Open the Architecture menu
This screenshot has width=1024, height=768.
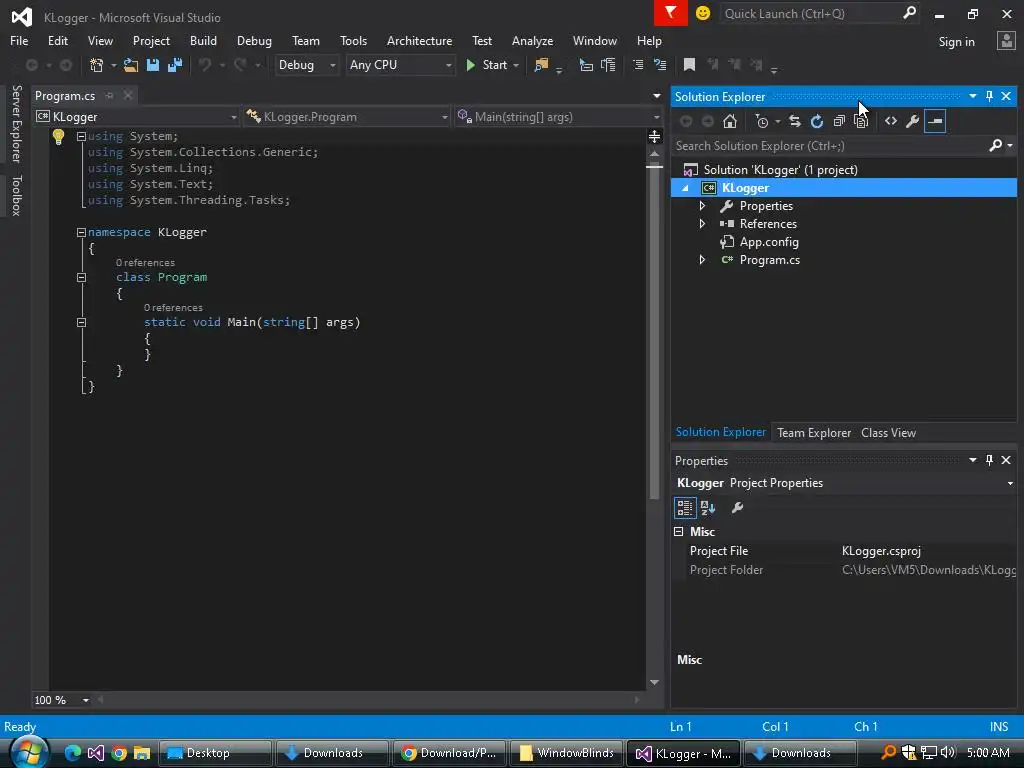(x=419, y=40)
